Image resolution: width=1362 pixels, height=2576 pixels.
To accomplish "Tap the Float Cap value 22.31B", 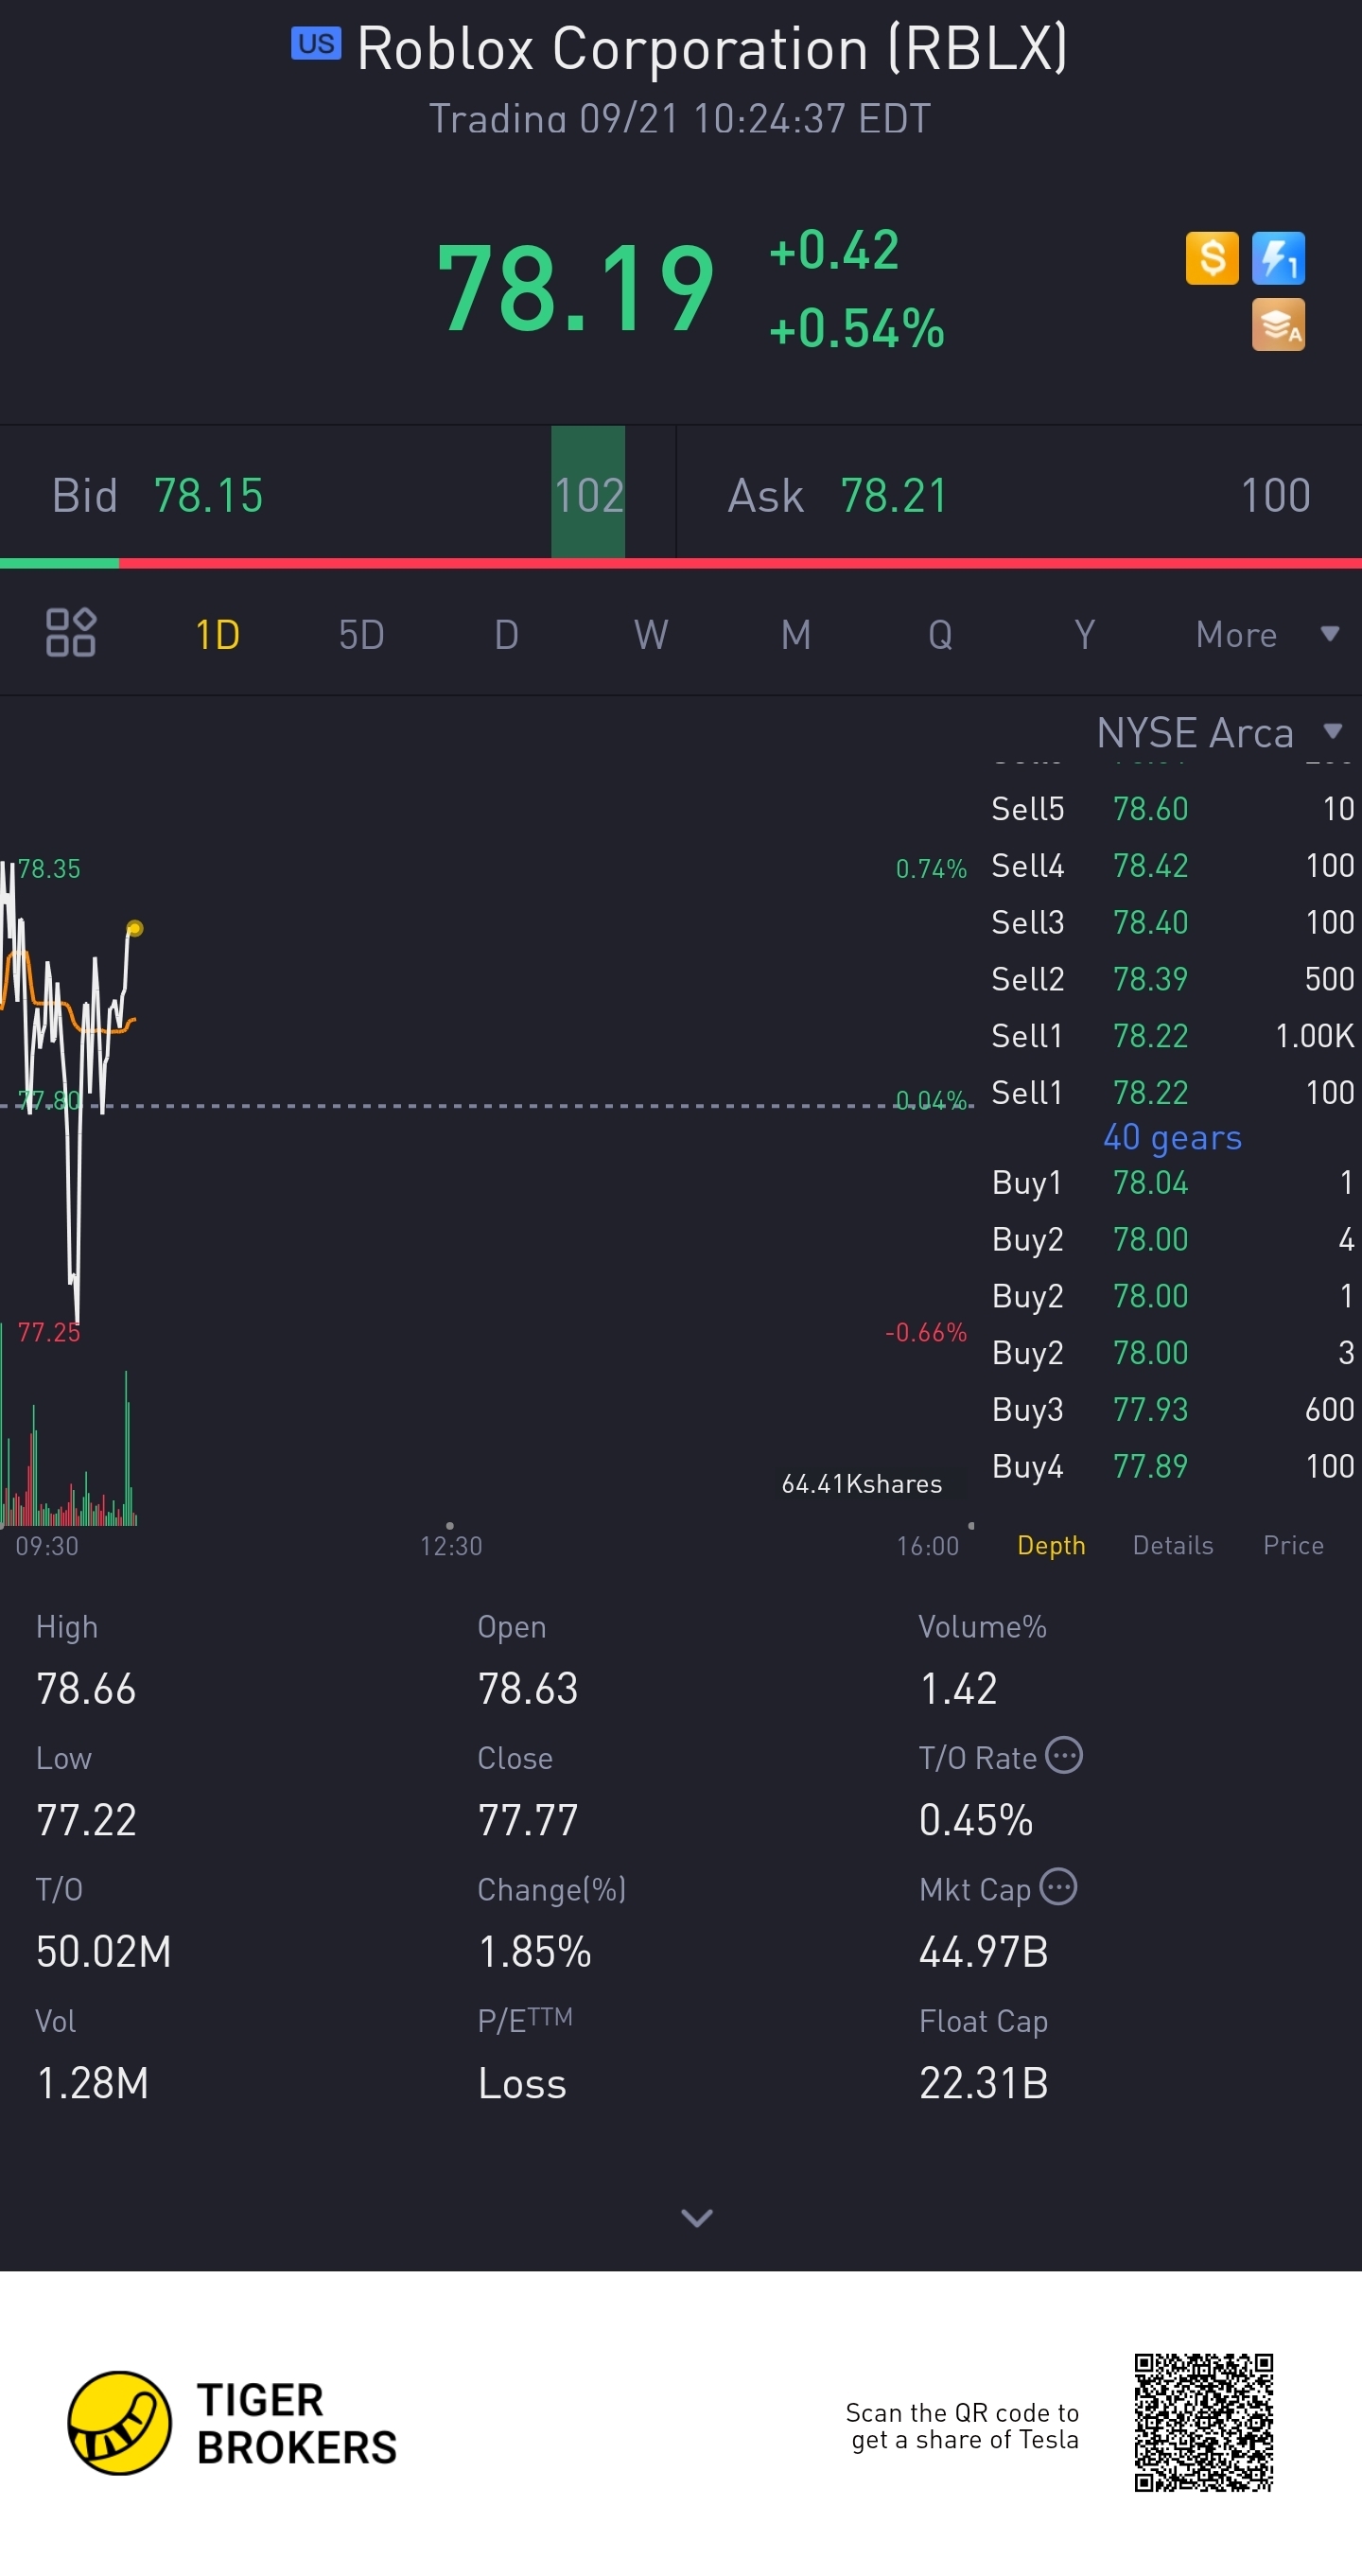I will [x=983, y=2084].
